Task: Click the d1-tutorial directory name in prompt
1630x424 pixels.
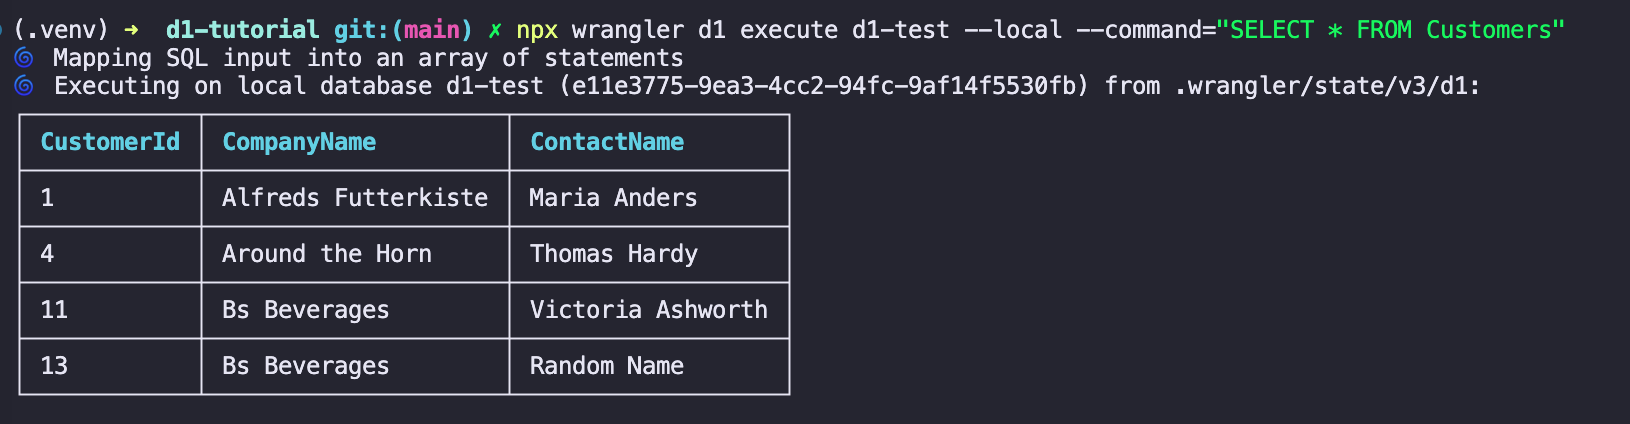Action: [243, 30]
